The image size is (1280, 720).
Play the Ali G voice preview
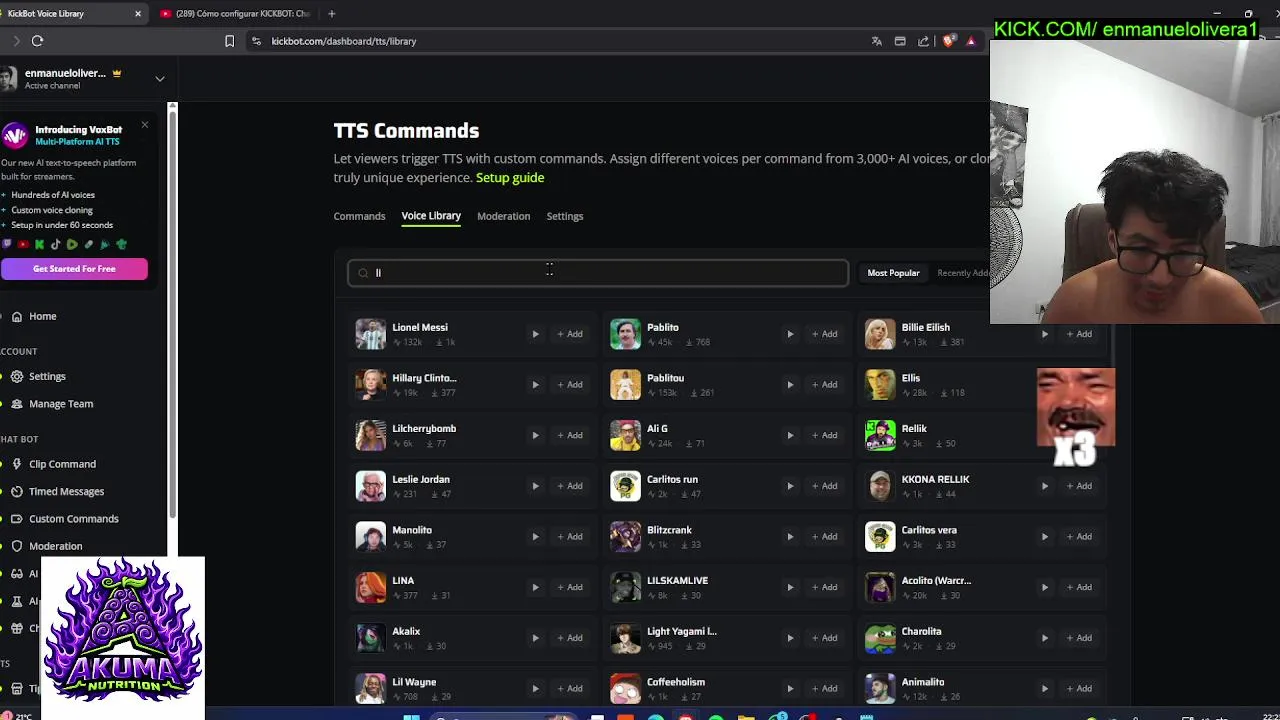[x=790, y=435]
